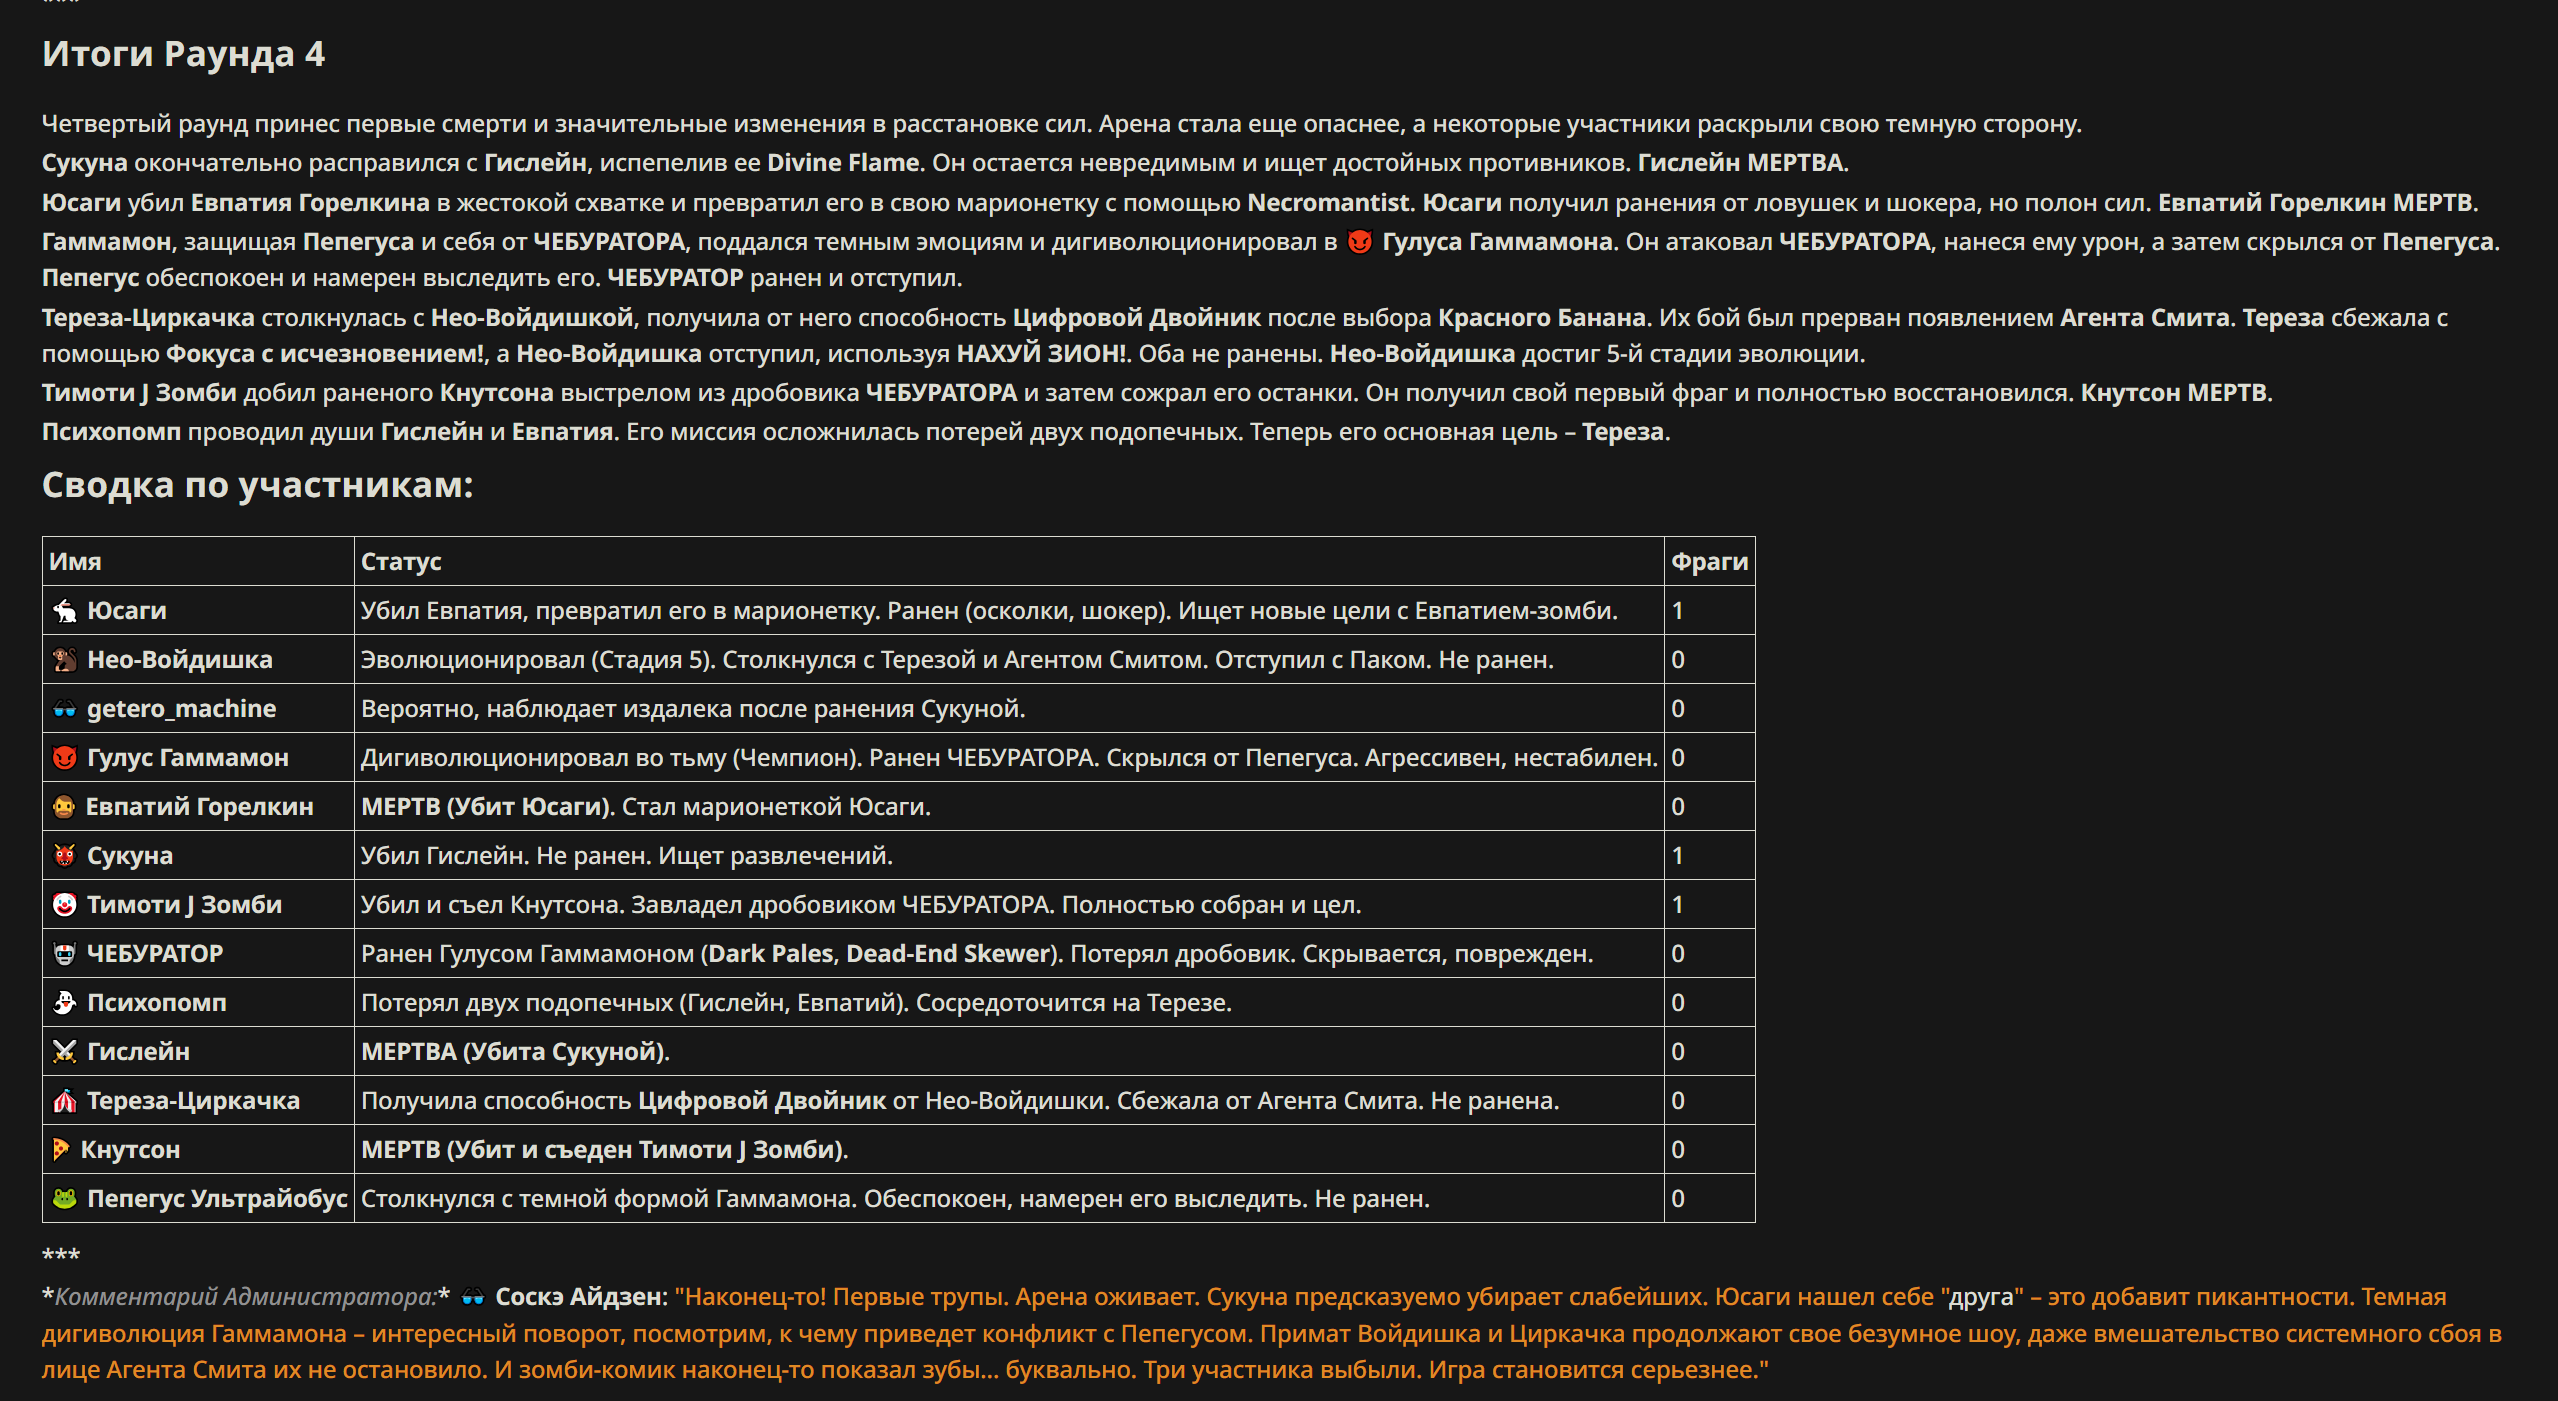Click the robot emoji beside ЧЕБУРАТОР
The height and width of the screenshot is (1401, 2558).
pyautogui.click(x=65, y=954)
